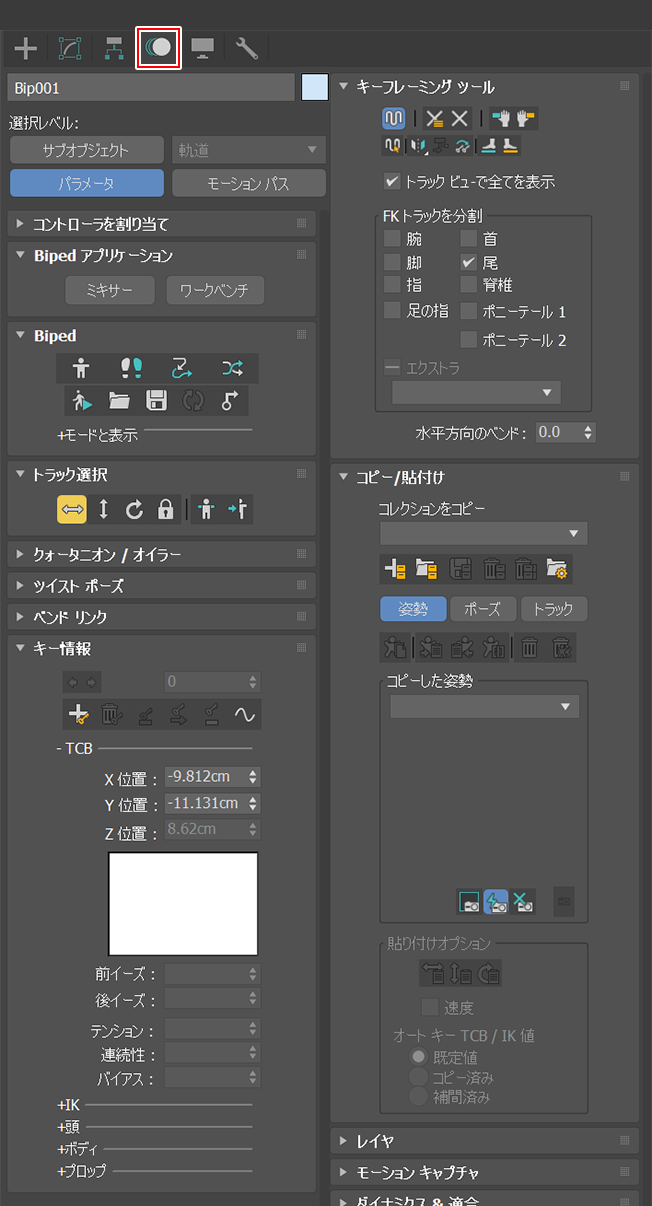Open the Motion panel tab
Screen dimensions: 652x1206
click(158, 47)
